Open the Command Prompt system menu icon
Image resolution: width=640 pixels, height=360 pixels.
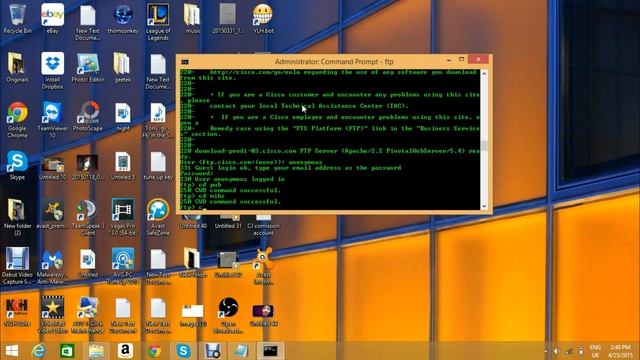185,62
